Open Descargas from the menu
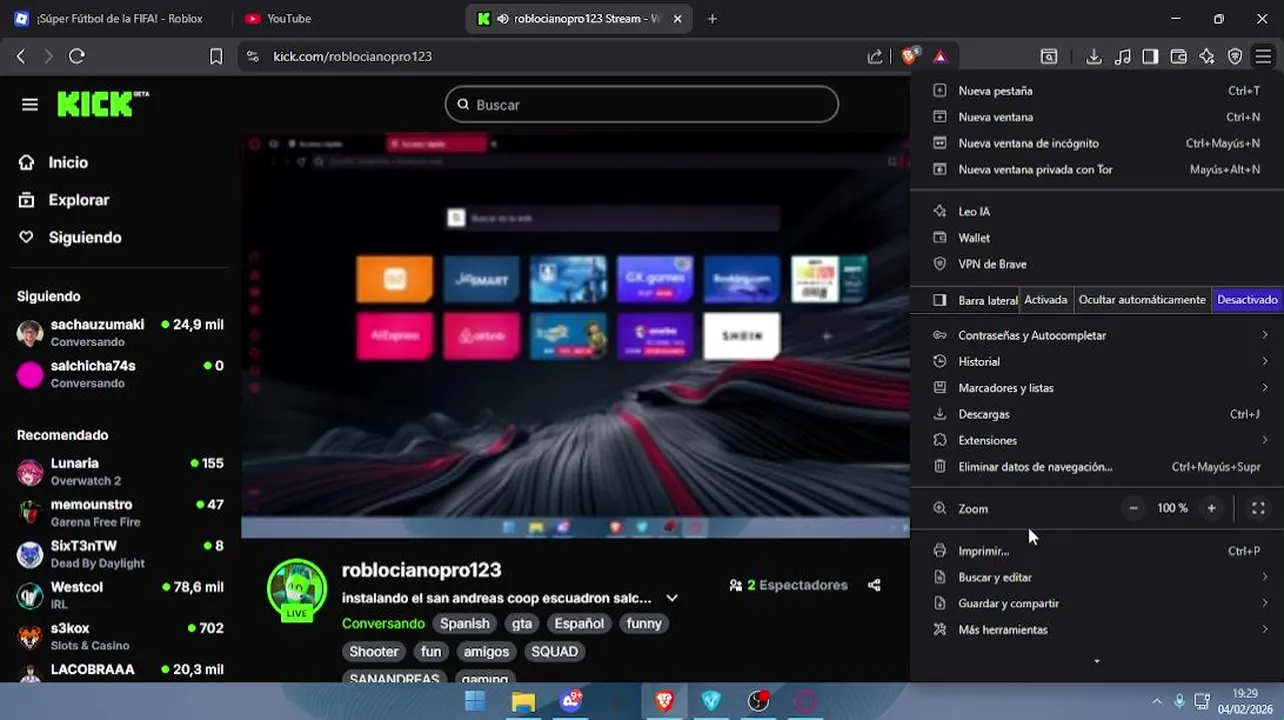This screenshot has height=720, width=1284. coord(1097,414)
